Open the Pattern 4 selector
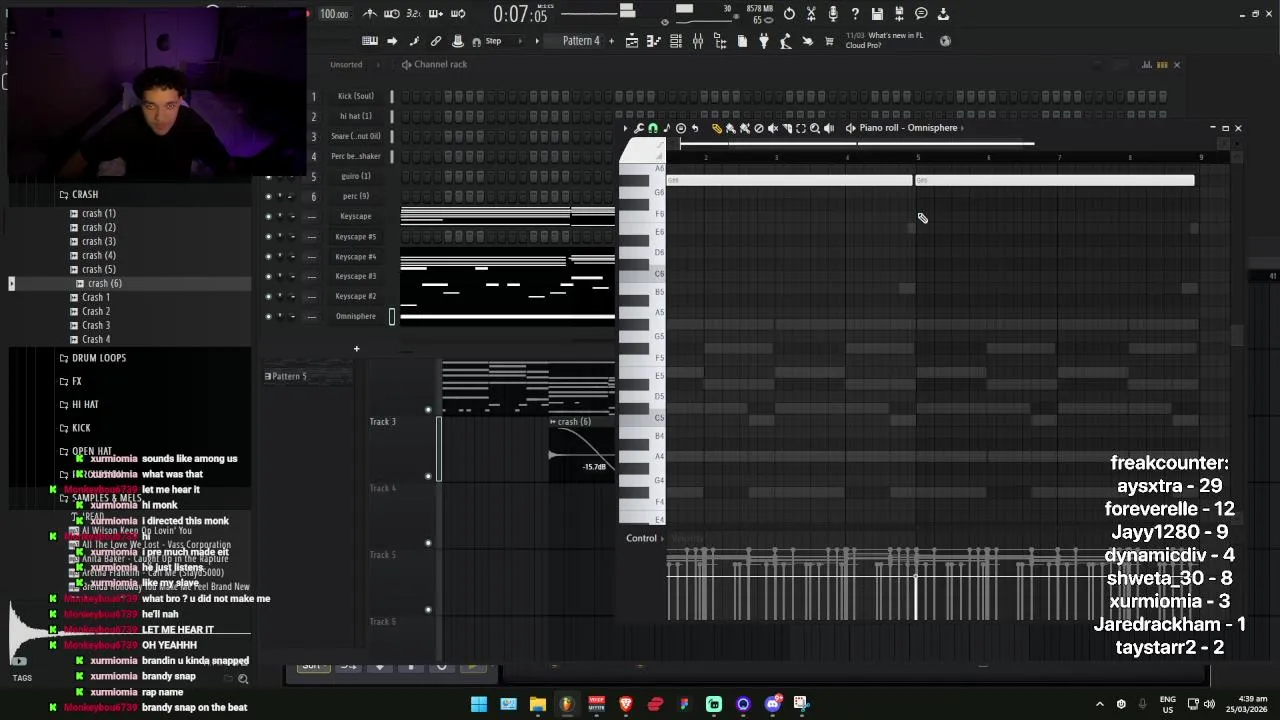Screen dimensions: 1280x720 tap(581, 41)
